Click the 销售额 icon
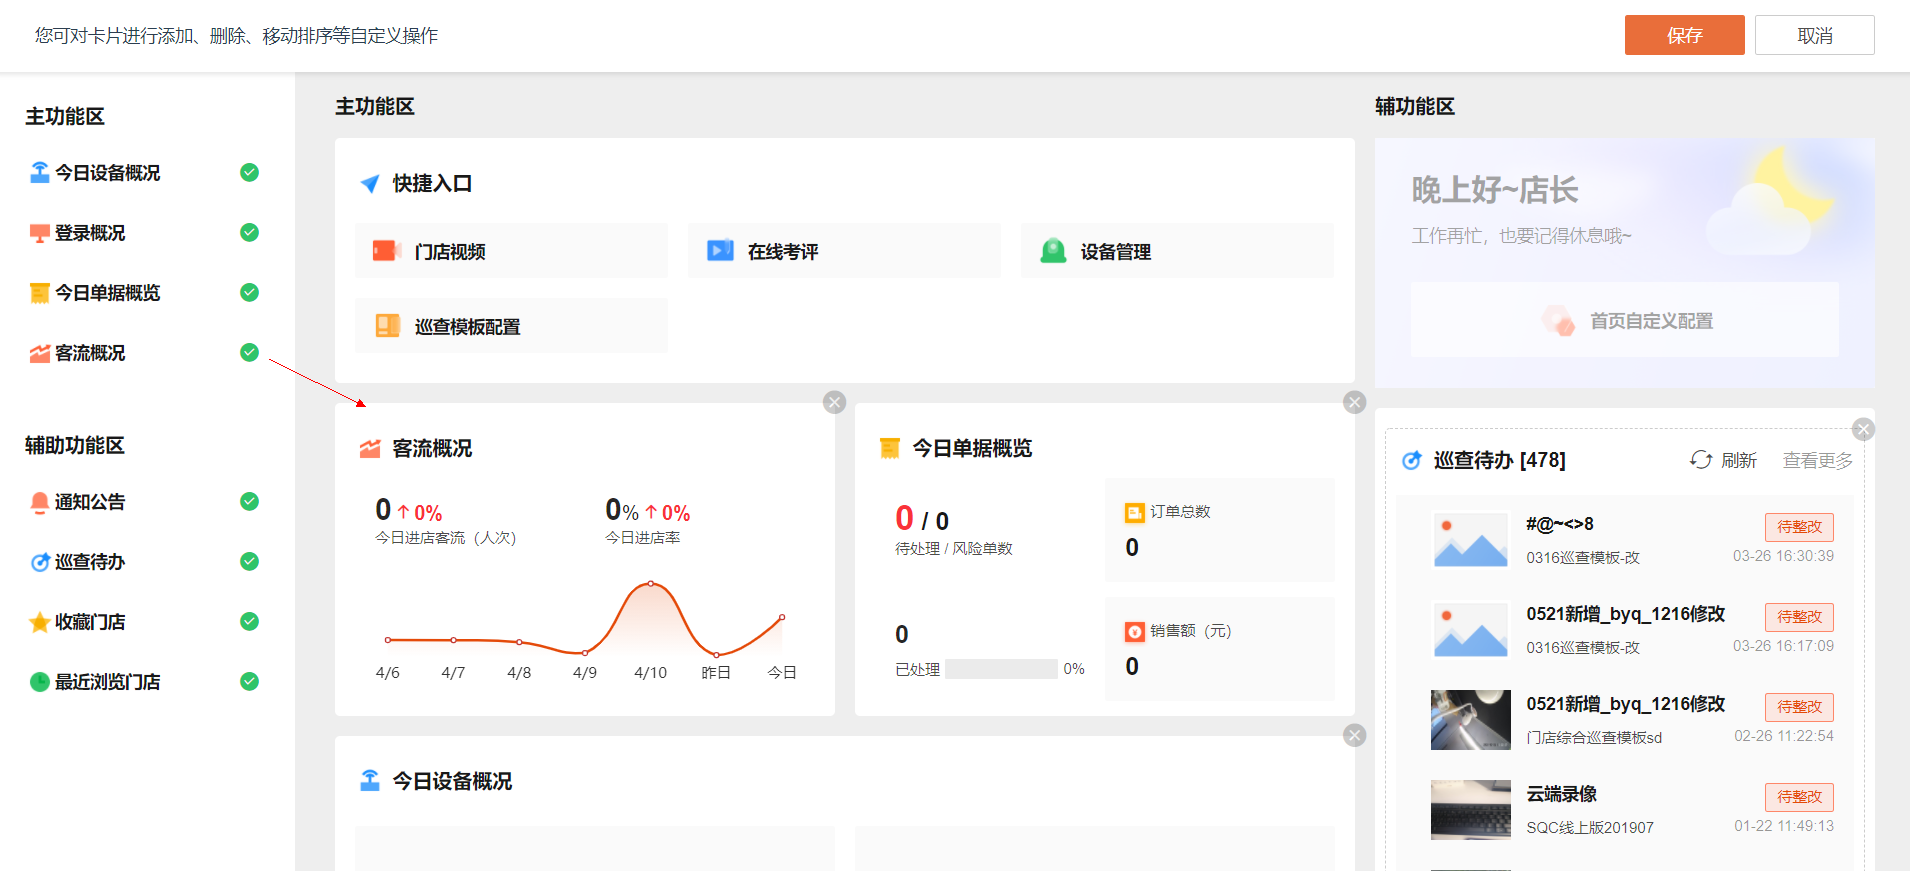 [1135, 631]
